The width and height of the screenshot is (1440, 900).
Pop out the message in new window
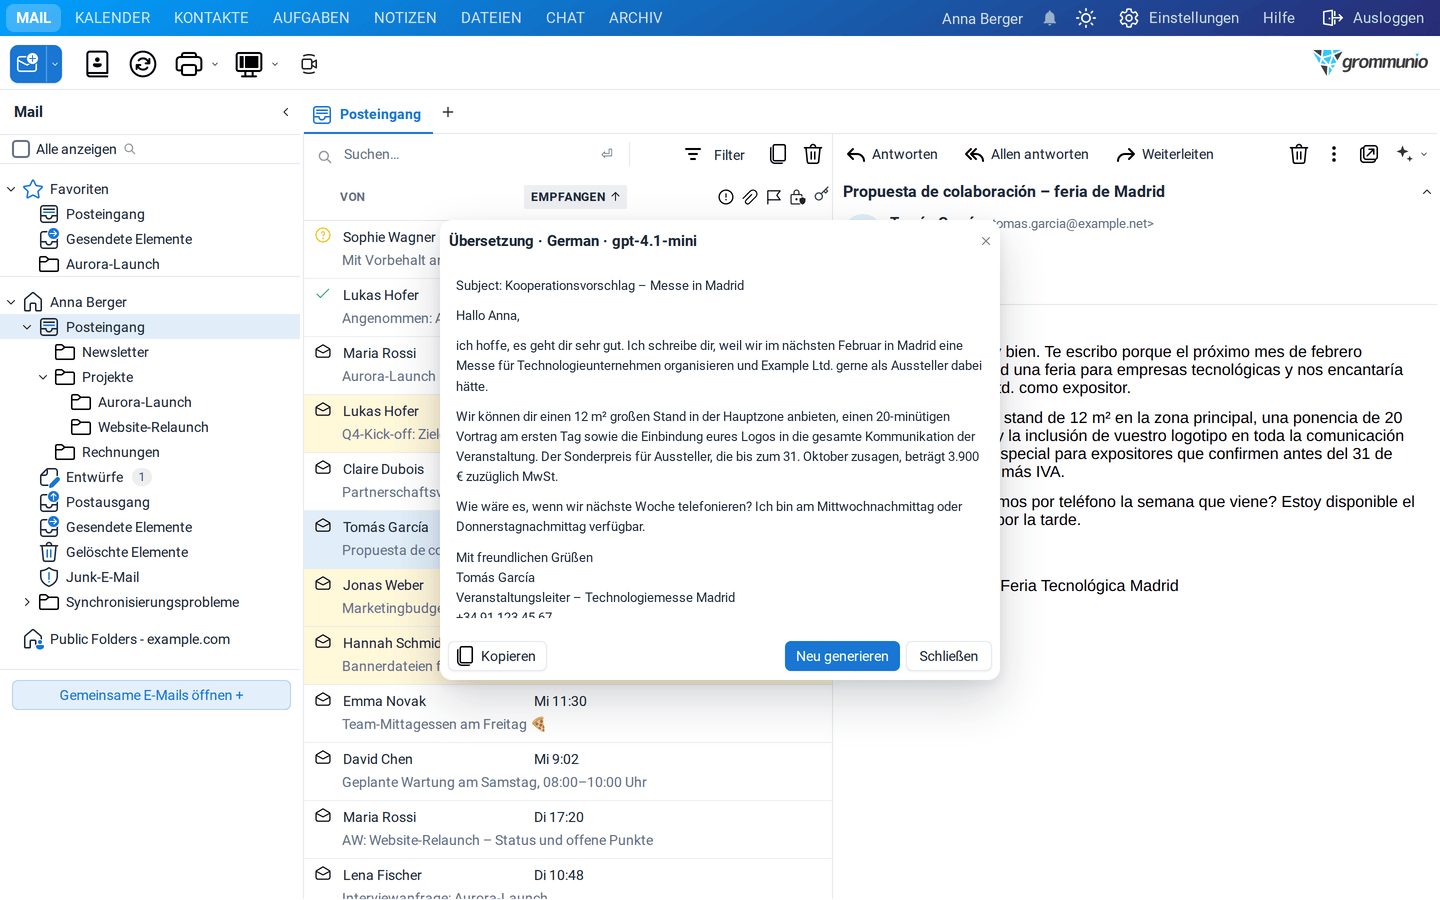pos(1369,154)
